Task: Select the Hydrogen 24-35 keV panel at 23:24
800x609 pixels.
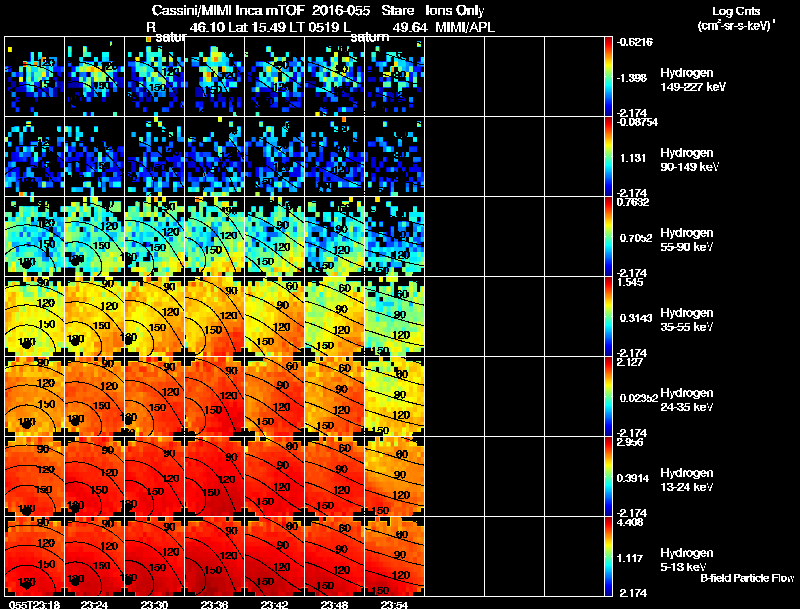Action: (94, 397)
